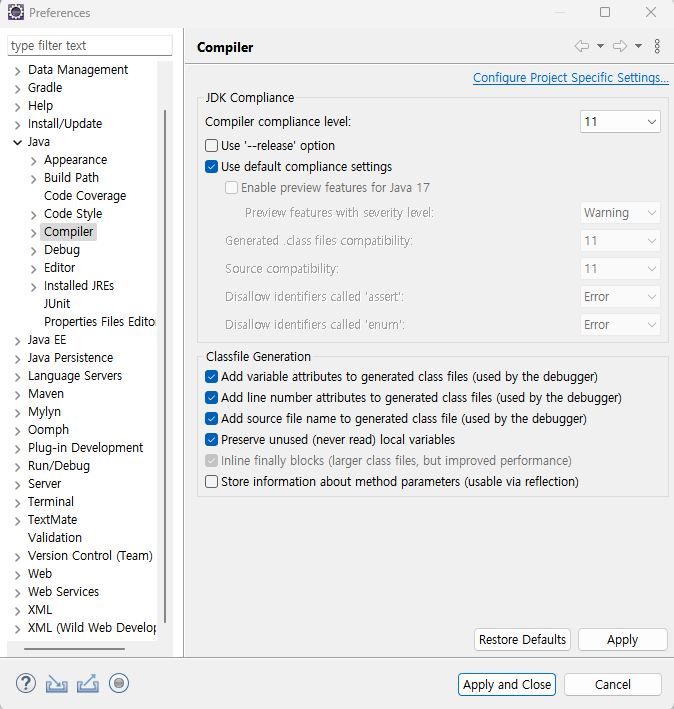Select Oomph in the tree
This screenshot has height=709, width=674.
[x=48, y=430]
